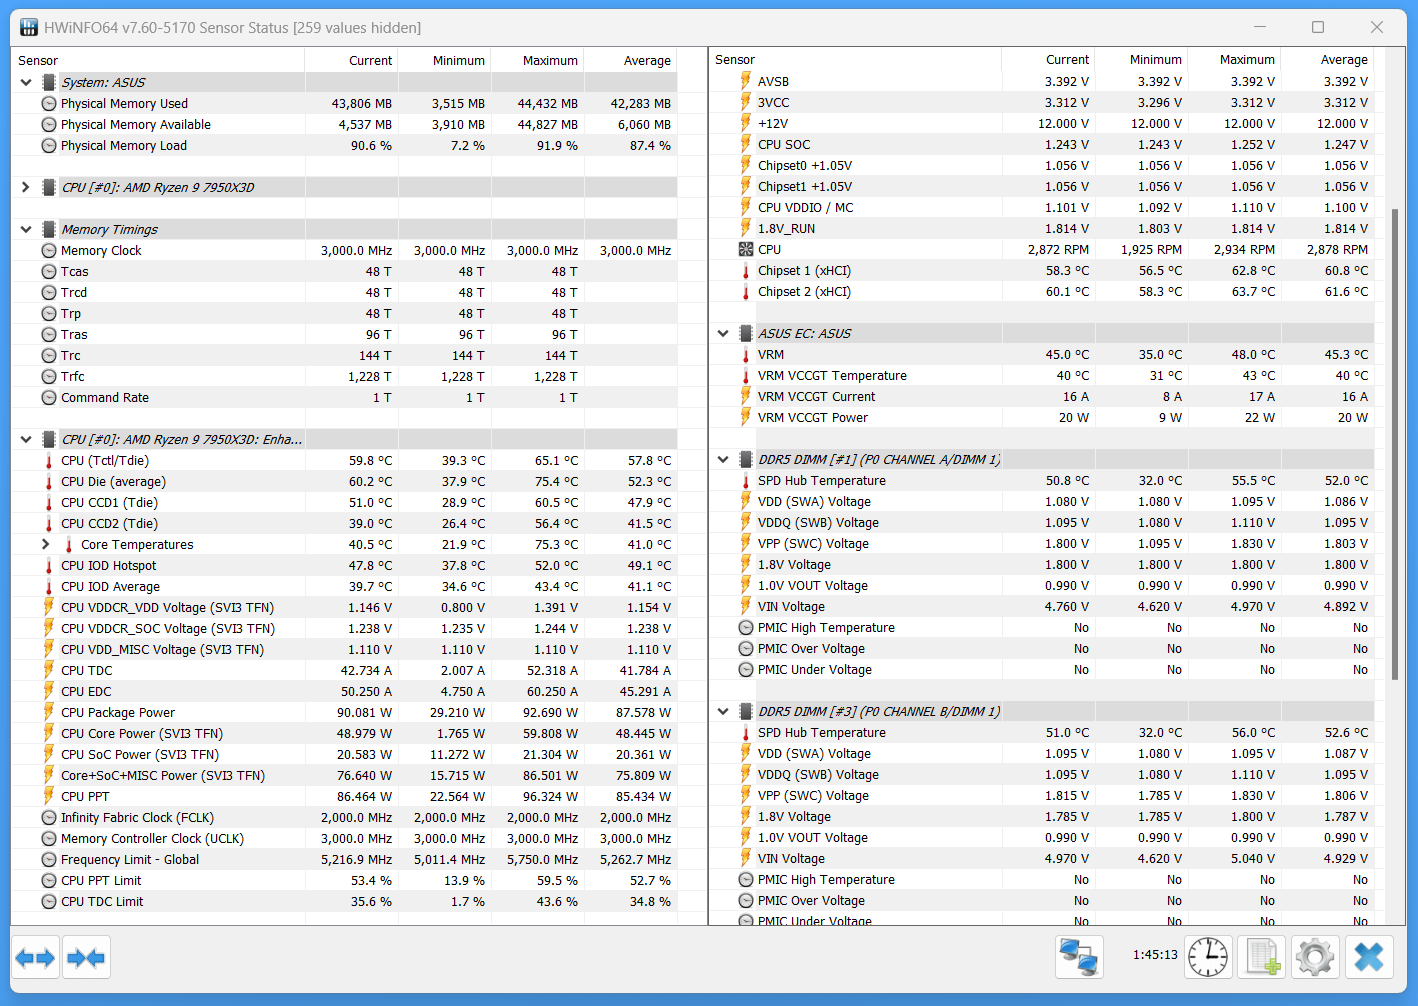The image size is (1418, 1006).
Task: Click the left pane Minimum column header
Action: click(x=444, y=61)
